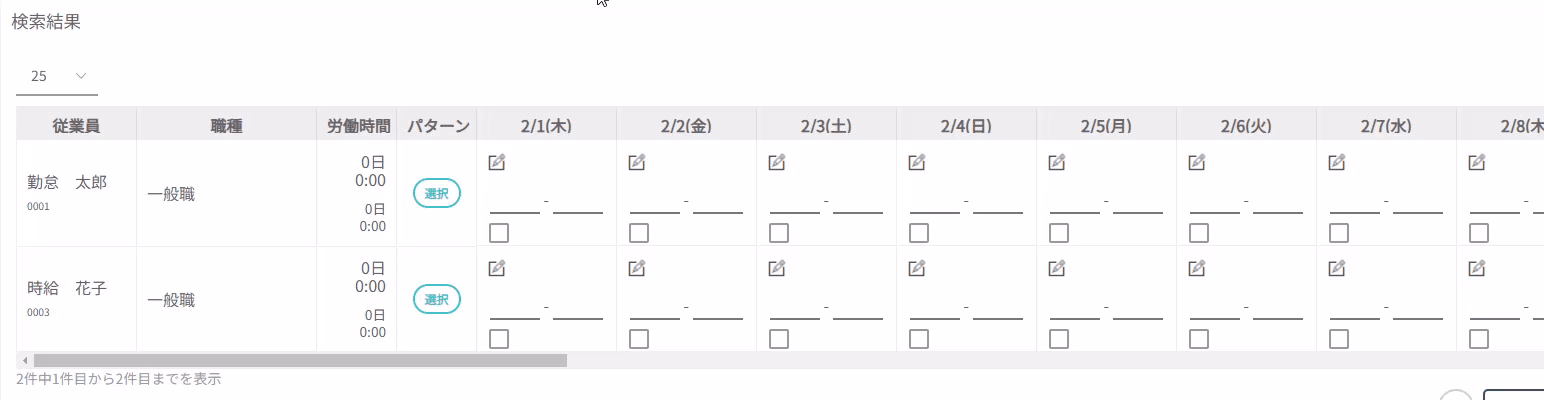Check the 2/1(木) checkbox for 勤怠 太郎
Screen dimensions: 1544x400
pyautogui.click(x=499, y=233)
